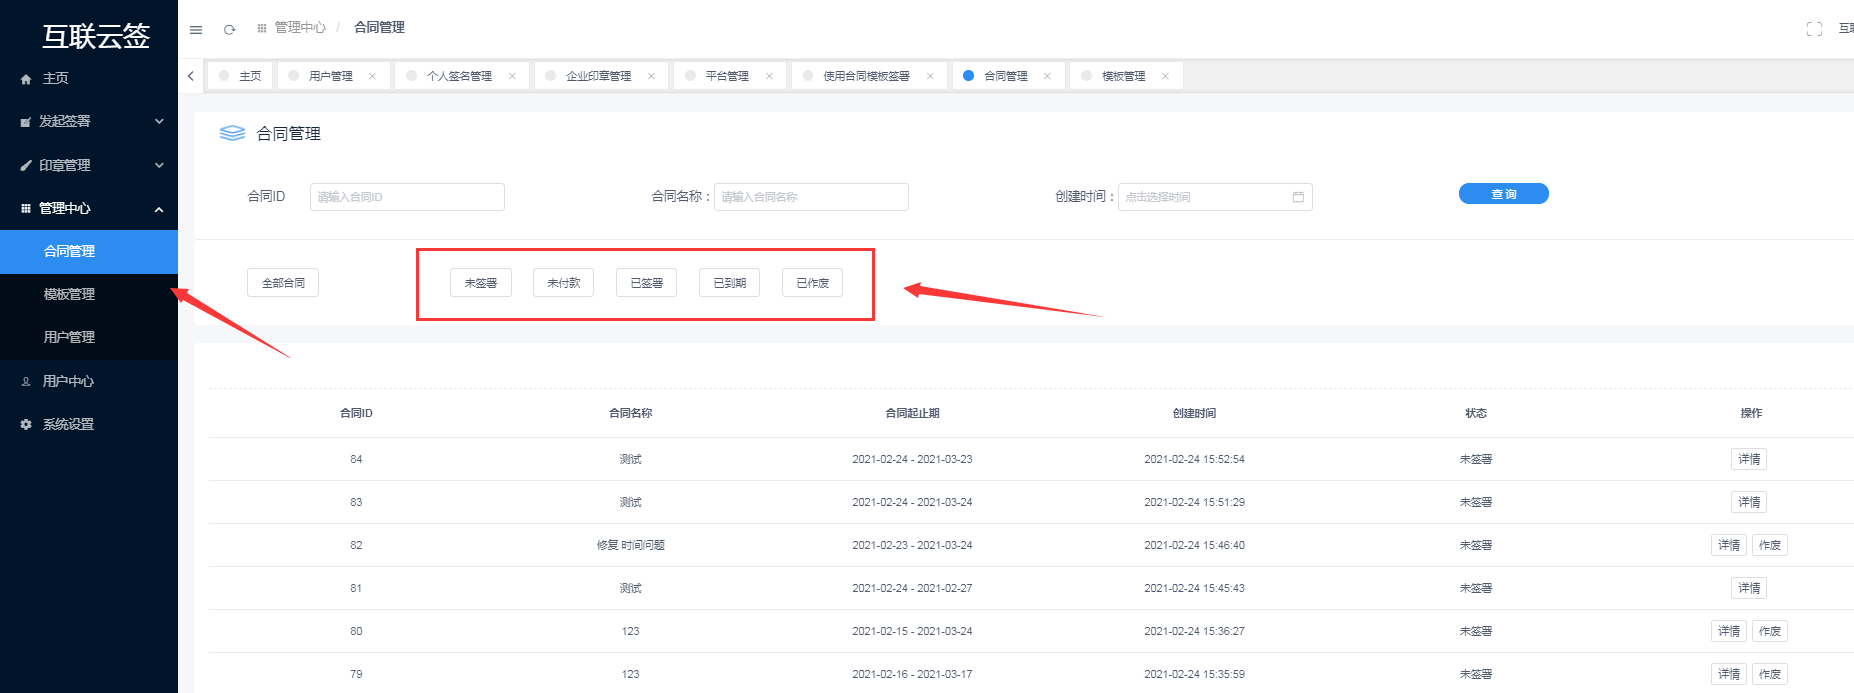Click the 管理中心 grid icon in sidebar
Image resolution: width=1854 pixels, height=693 pixels.
26,209
